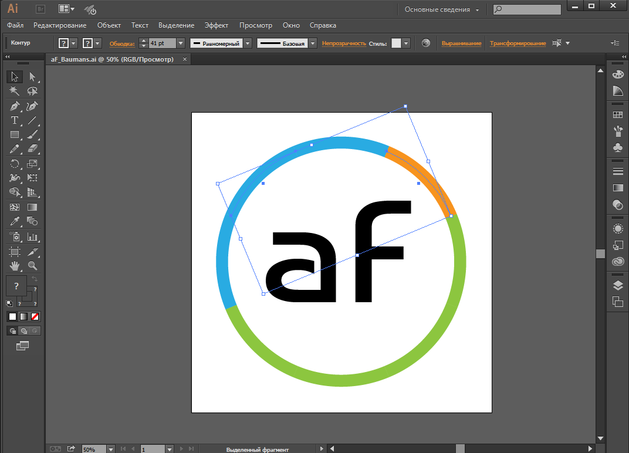Select the Paintbrush tool
This screenshot has width=629, height=453.
[x=32, y=135]
